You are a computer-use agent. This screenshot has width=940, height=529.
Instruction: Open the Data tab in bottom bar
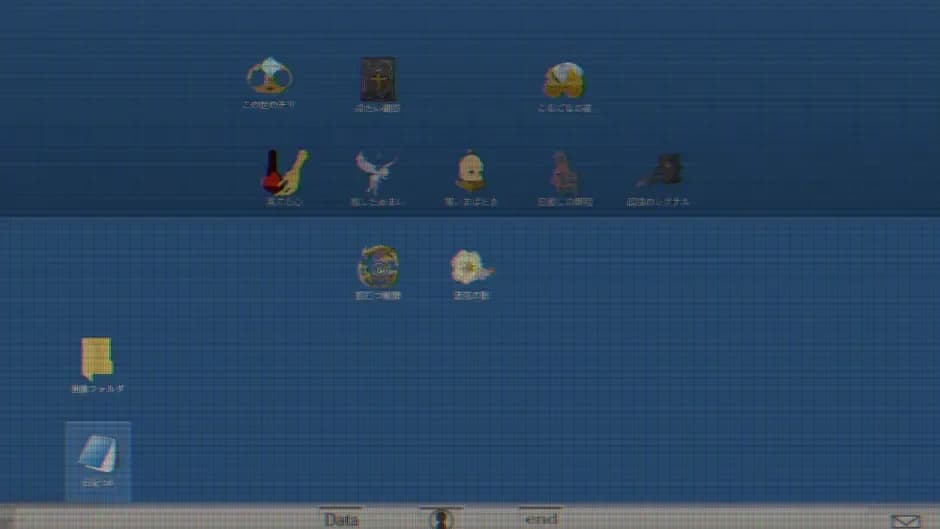341,519
